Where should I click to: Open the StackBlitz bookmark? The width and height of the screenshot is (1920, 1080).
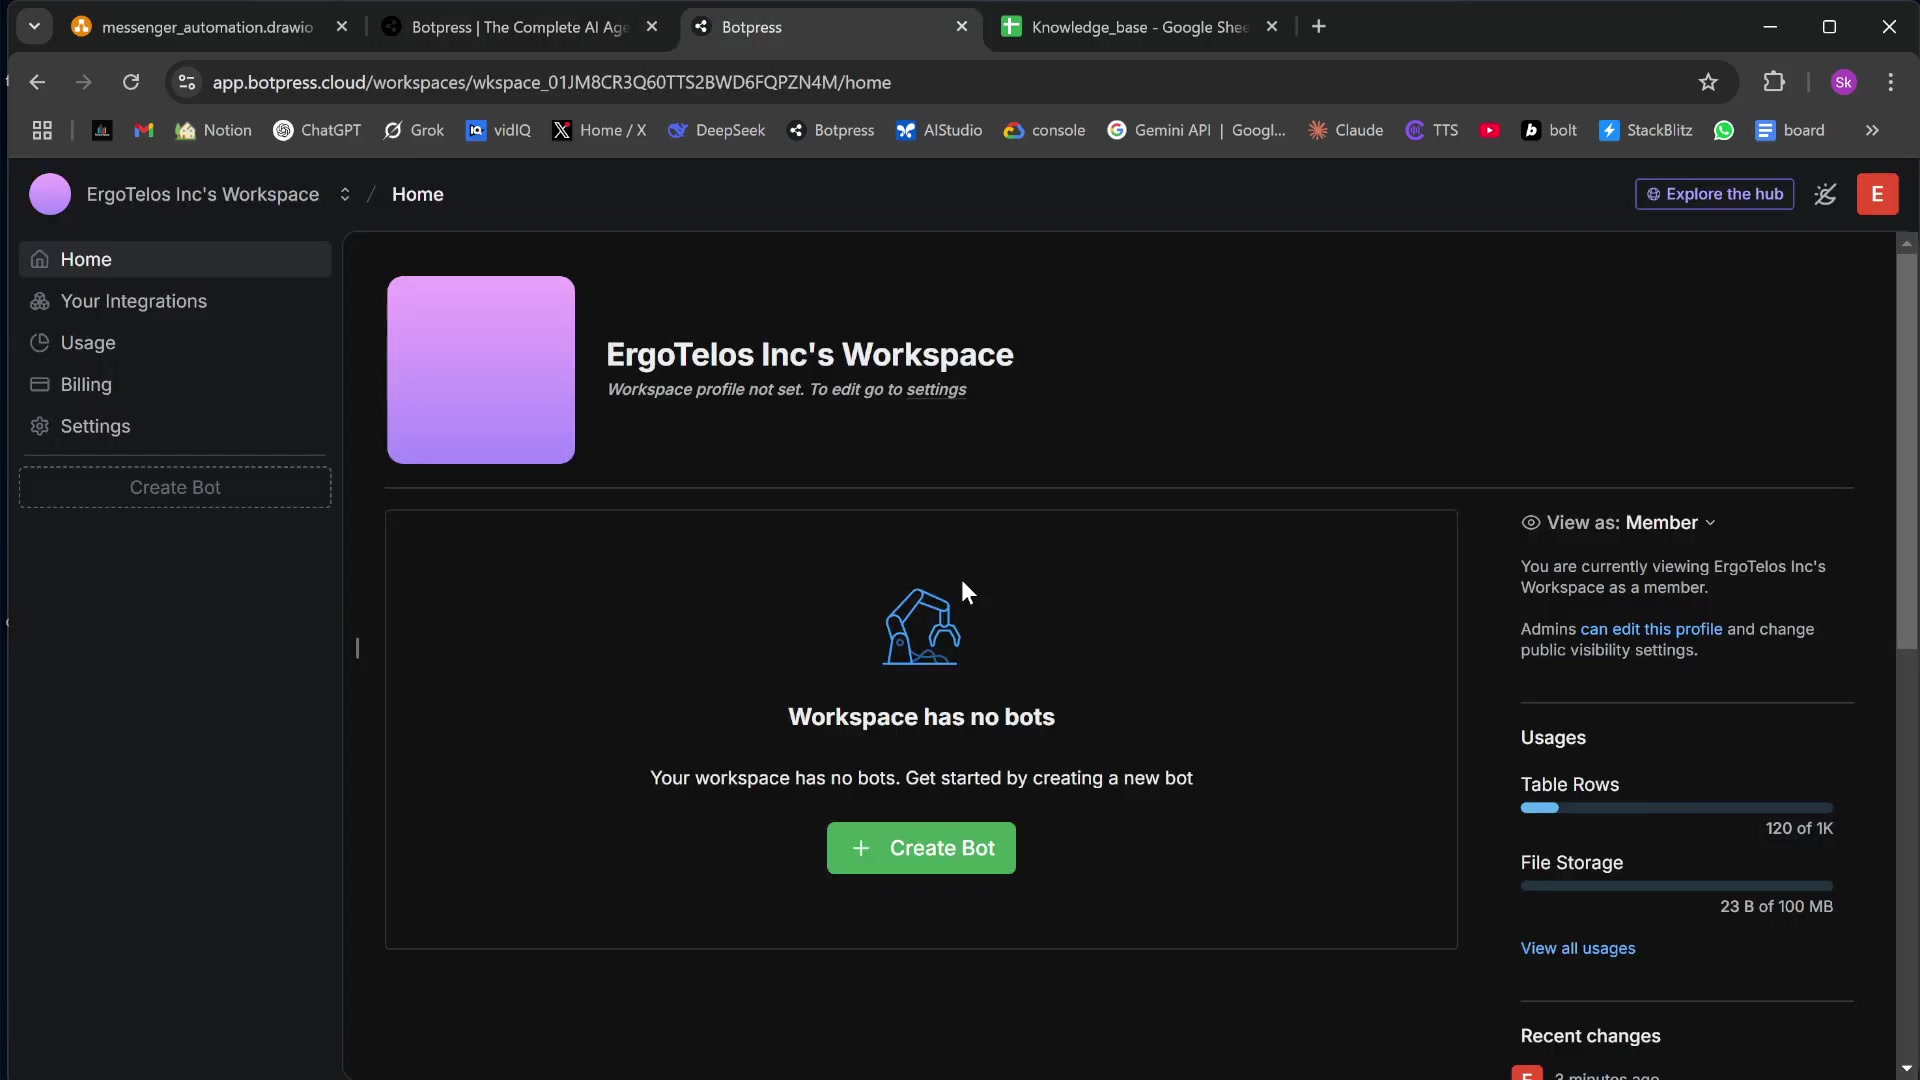(x=1646, y=130)
